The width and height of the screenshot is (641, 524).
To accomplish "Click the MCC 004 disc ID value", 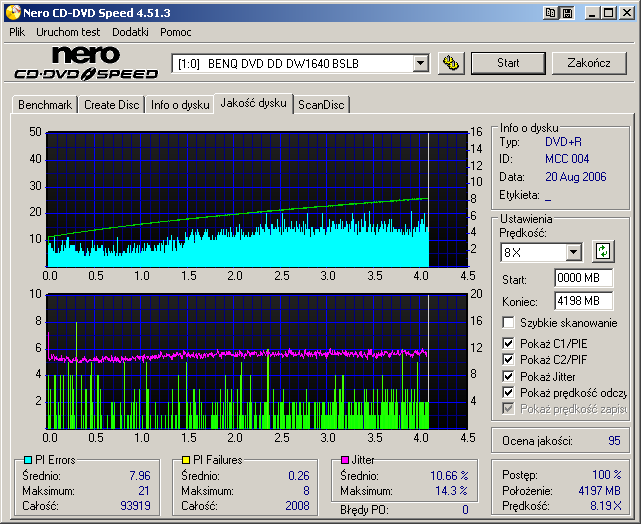I will (x=567, y=159).
